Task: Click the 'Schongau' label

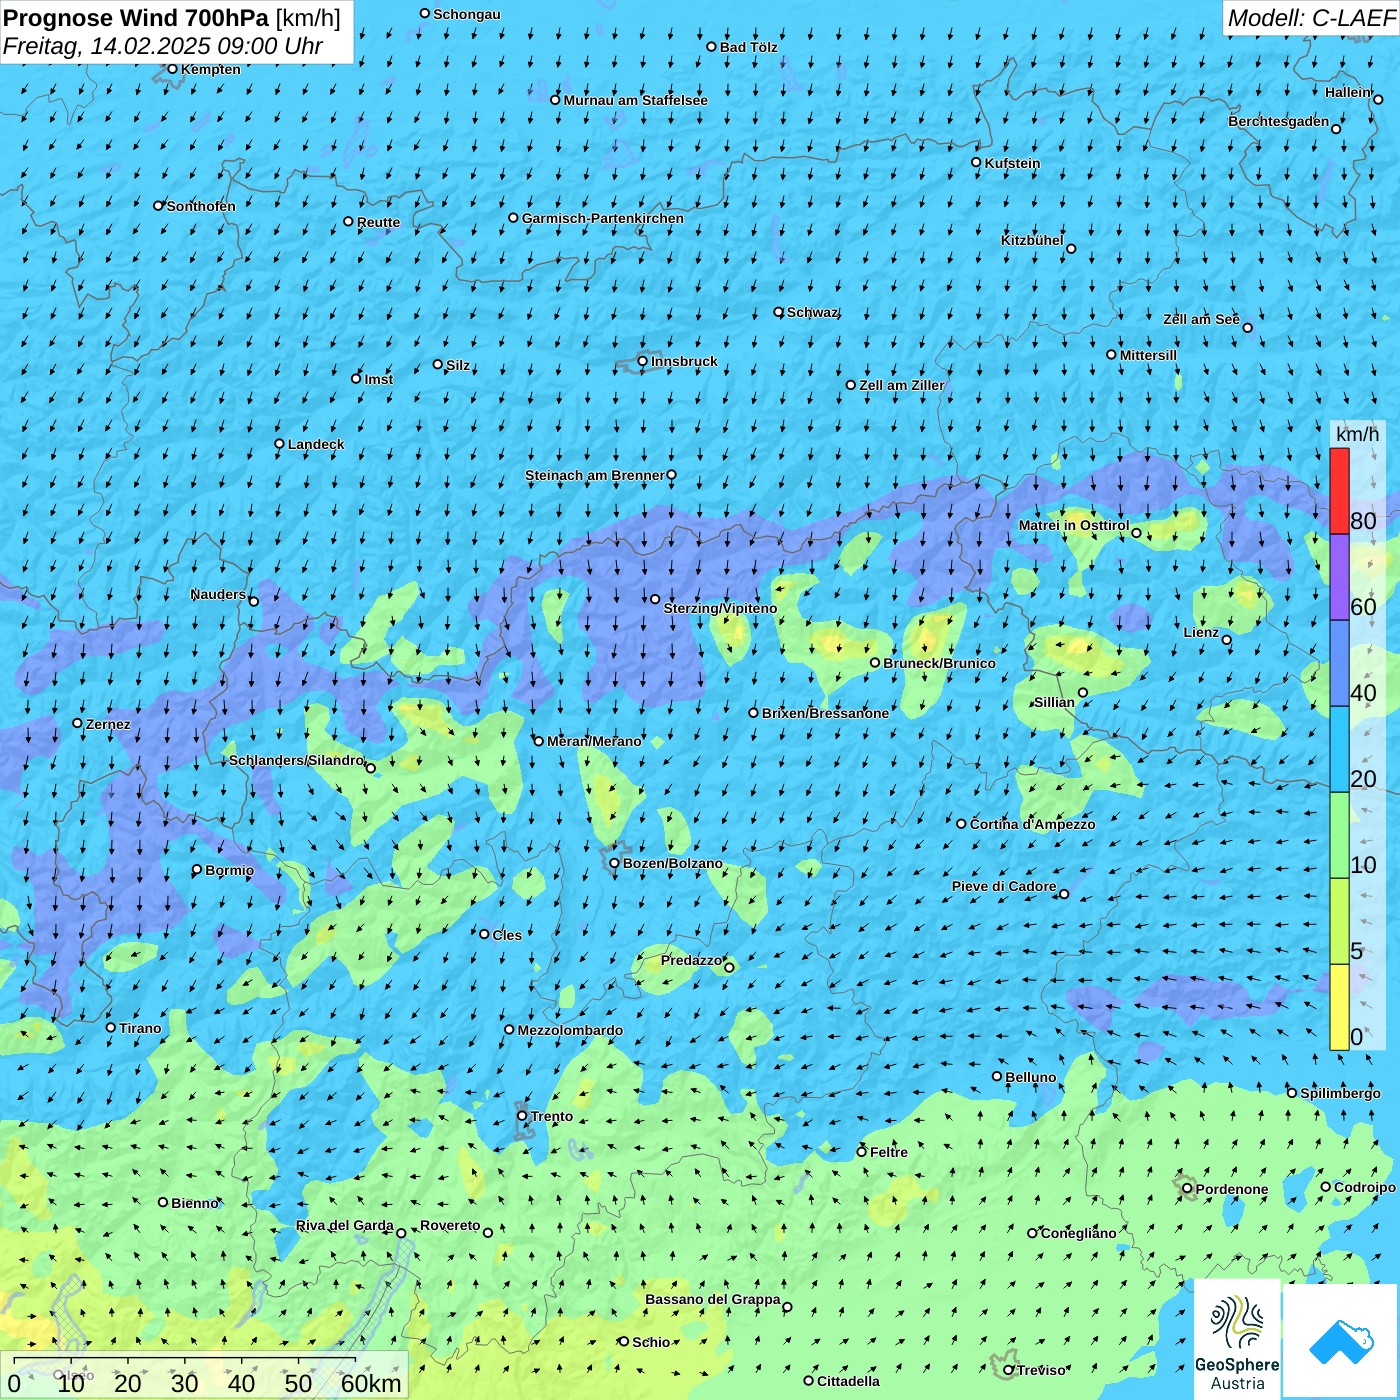Action: pyautogui.click(x=467, y=14)
